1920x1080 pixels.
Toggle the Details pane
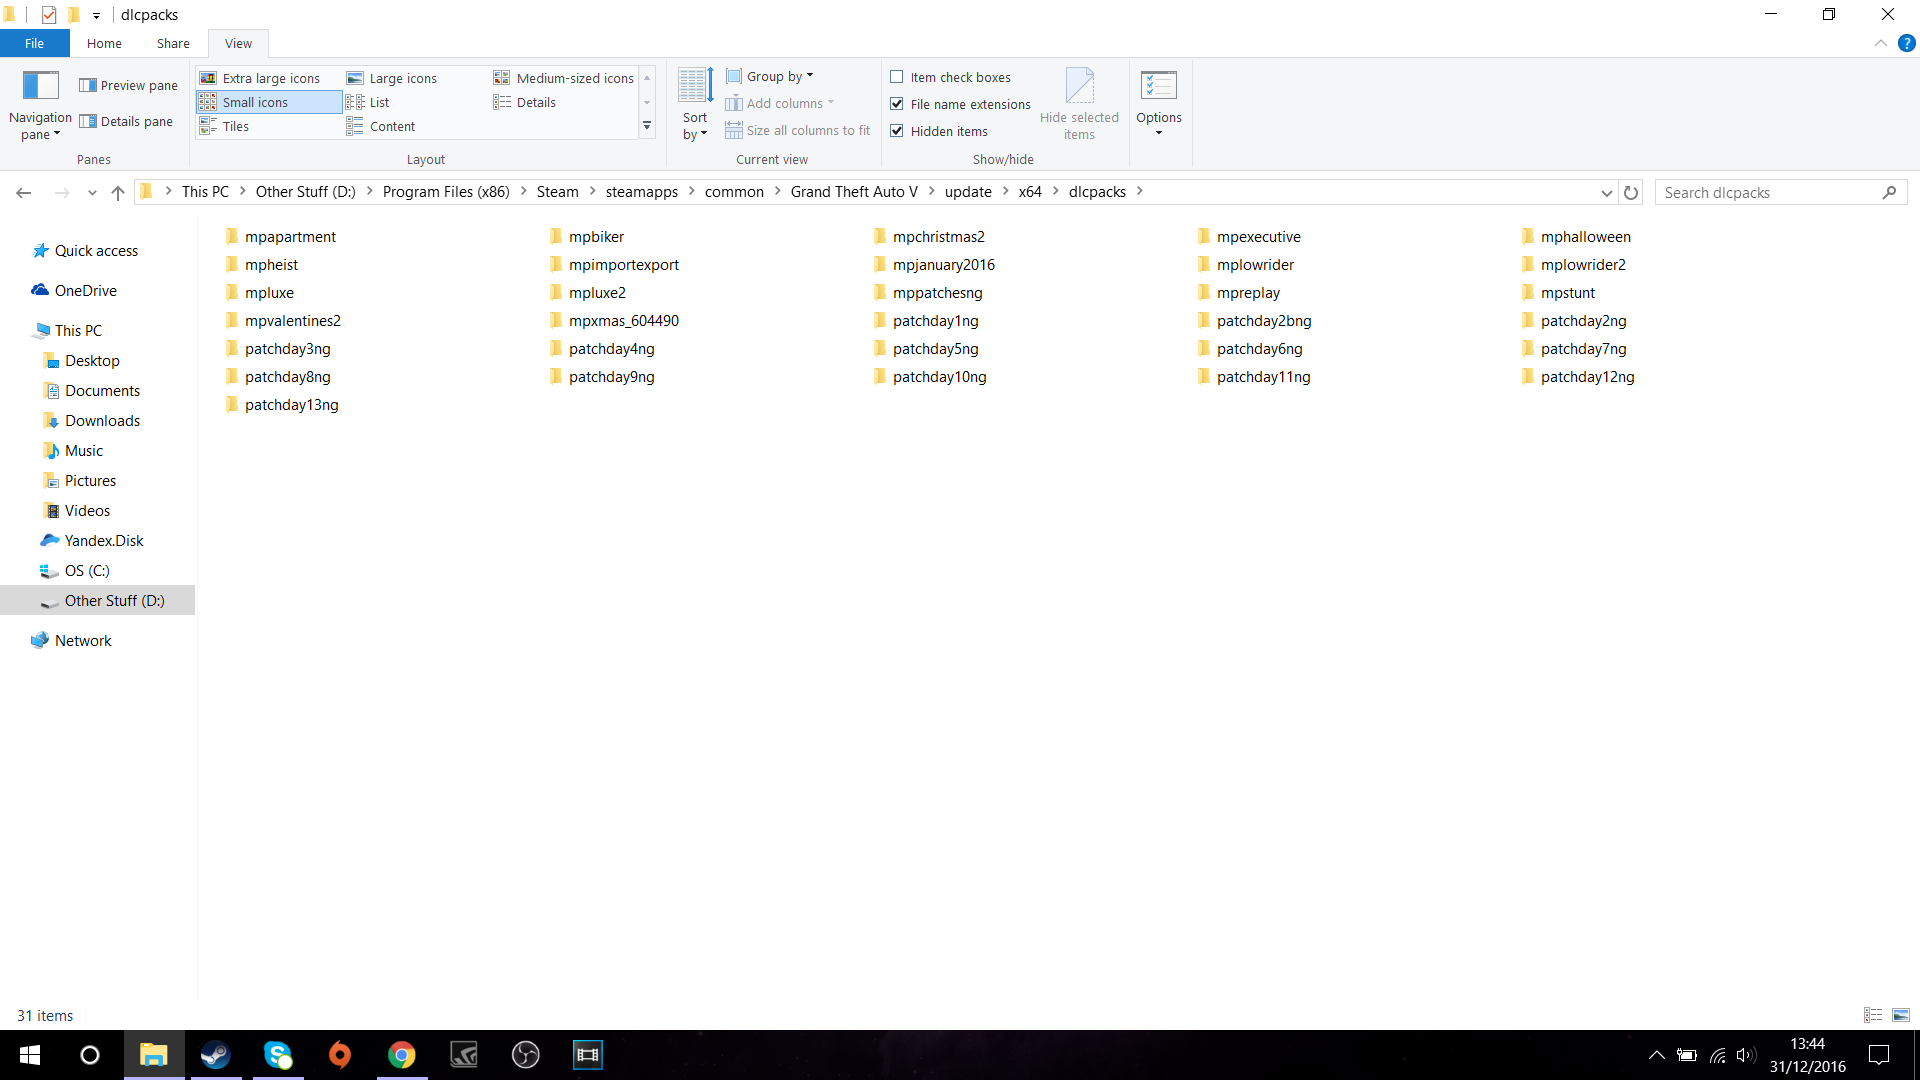[x=126, y=121]
